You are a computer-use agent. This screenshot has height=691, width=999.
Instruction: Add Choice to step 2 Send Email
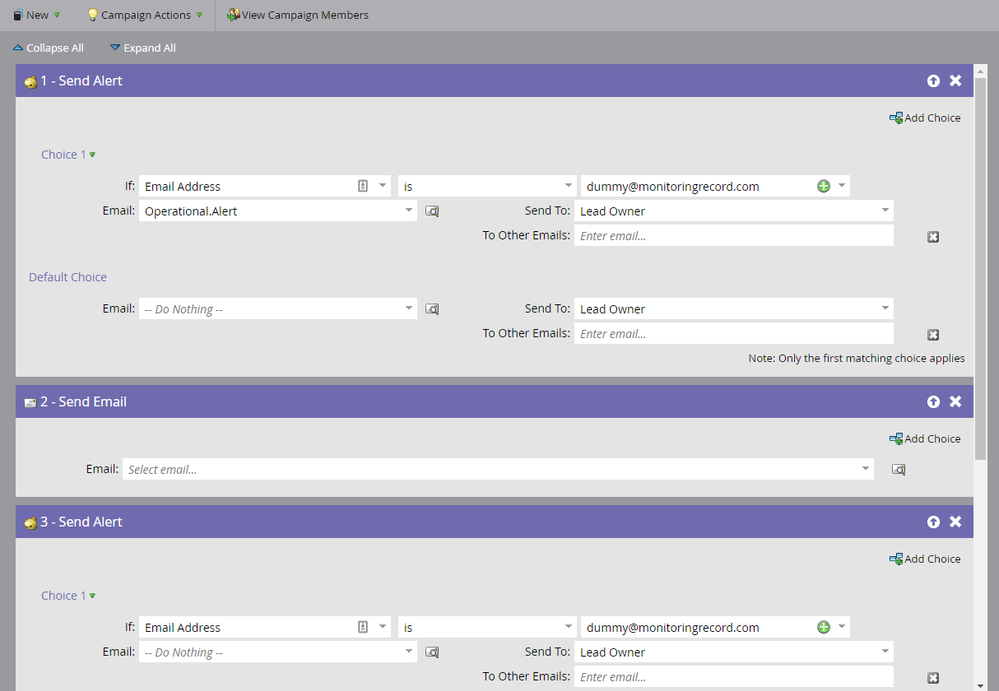pyautogui.click(x=925, y=439)
